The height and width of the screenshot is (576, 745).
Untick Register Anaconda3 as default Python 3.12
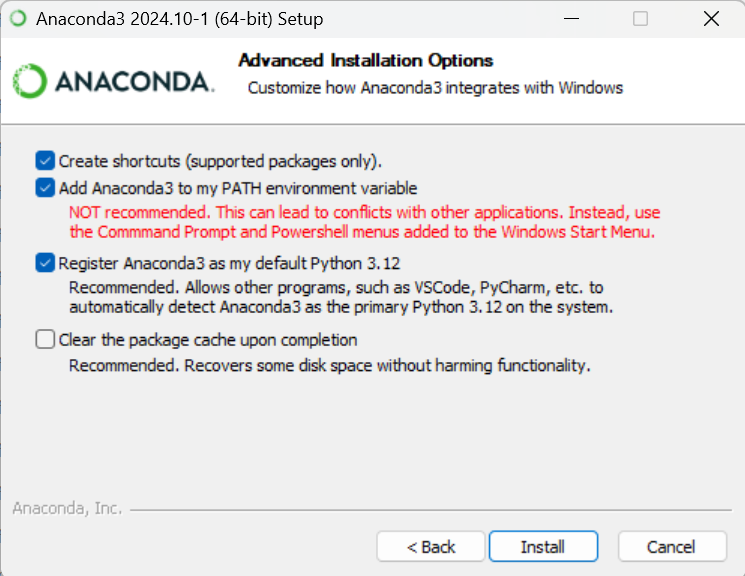tap(45, 263)
